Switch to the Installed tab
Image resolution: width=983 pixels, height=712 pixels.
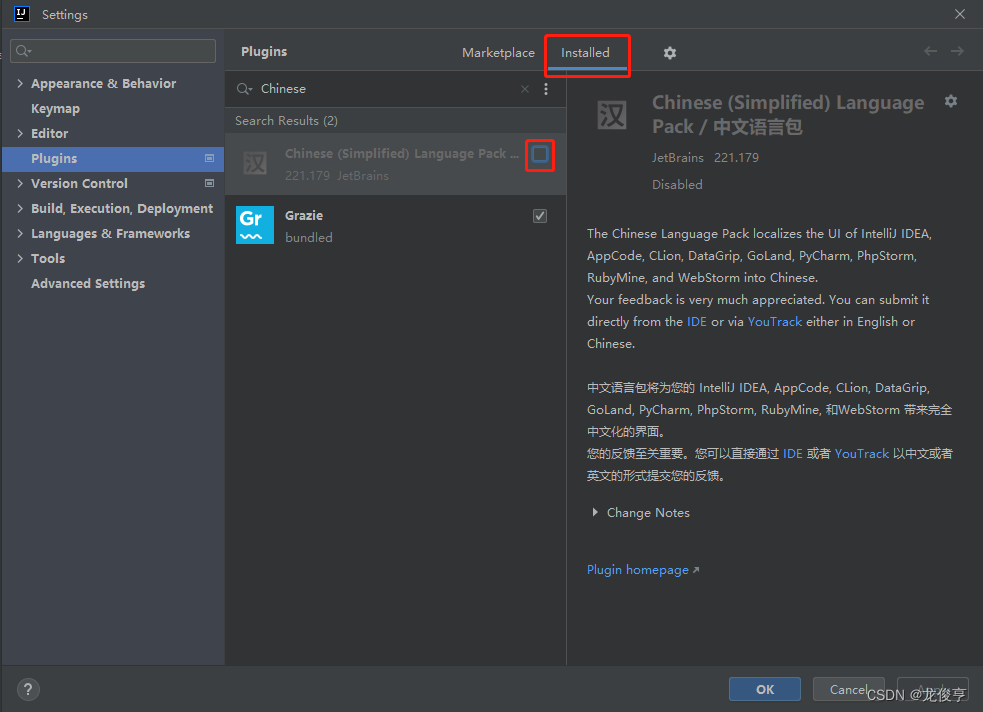585,53
